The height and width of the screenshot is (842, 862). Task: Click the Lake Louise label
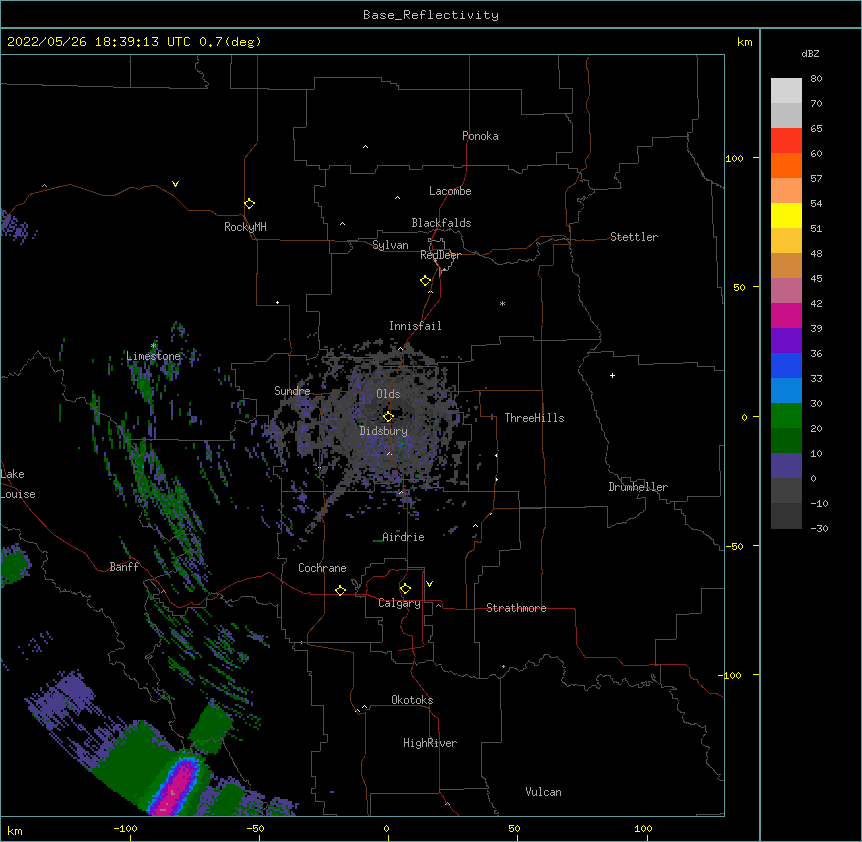click(x=18, y=484)
